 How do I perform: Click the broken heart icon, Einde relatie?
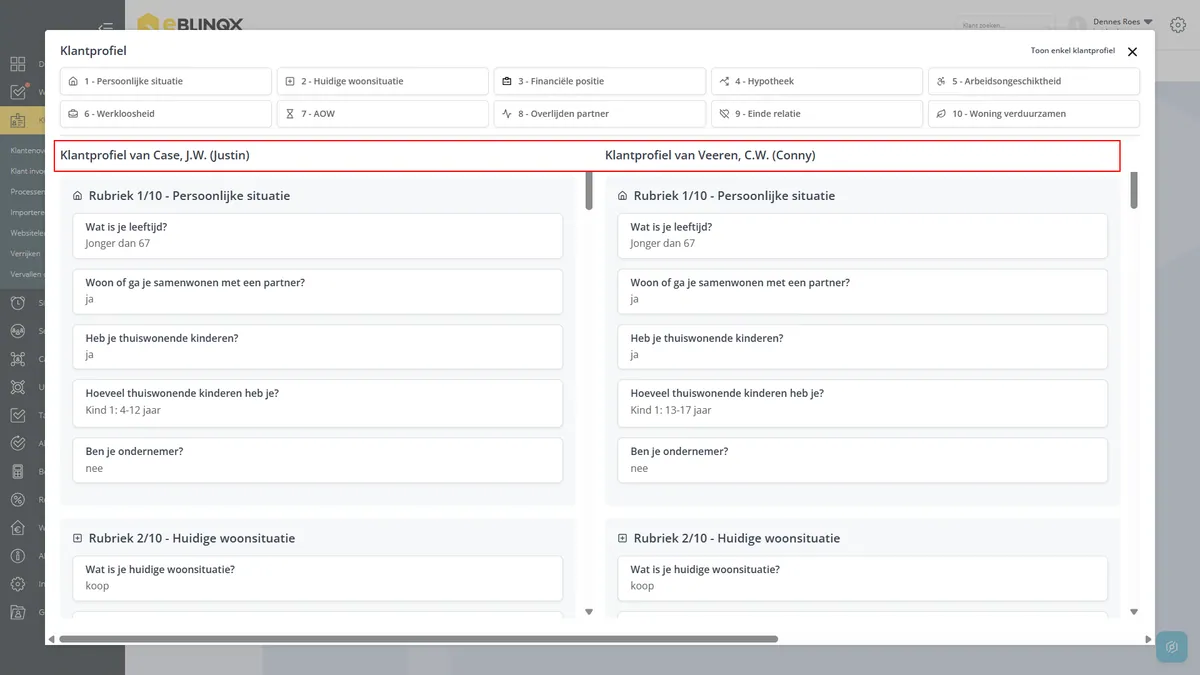coord(724,114)
